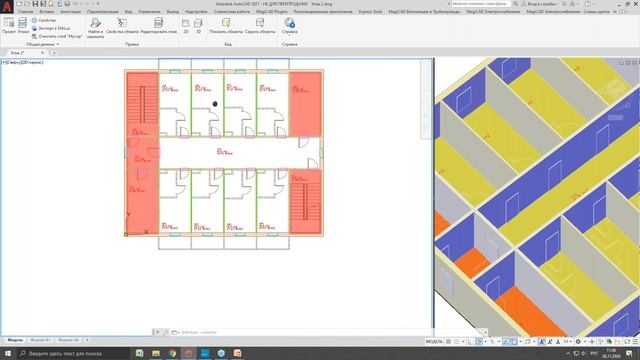
Task: Click Очистить слой "Мусор"
Action: (x=57, y=36)
